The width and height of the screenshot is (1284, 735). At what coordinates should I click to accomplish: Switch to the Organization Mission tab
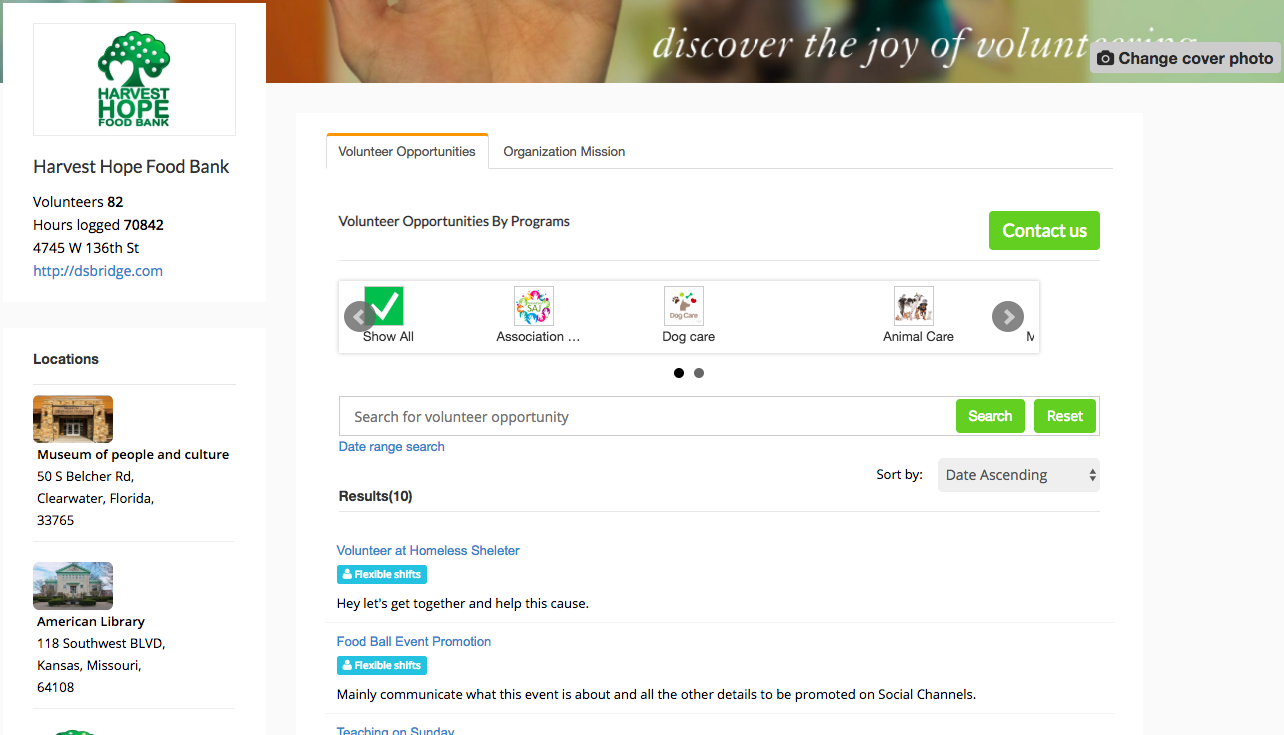pyautogui.click(x=564, y=152)
